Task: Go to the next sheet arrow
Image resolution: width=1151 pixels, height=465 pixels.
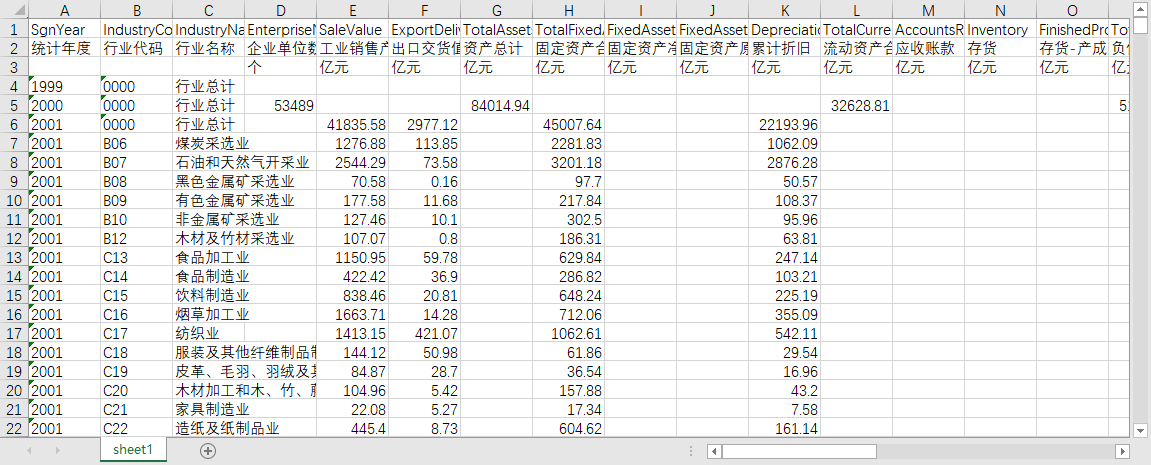Action: pyautogui.click(x=57, y=450)
